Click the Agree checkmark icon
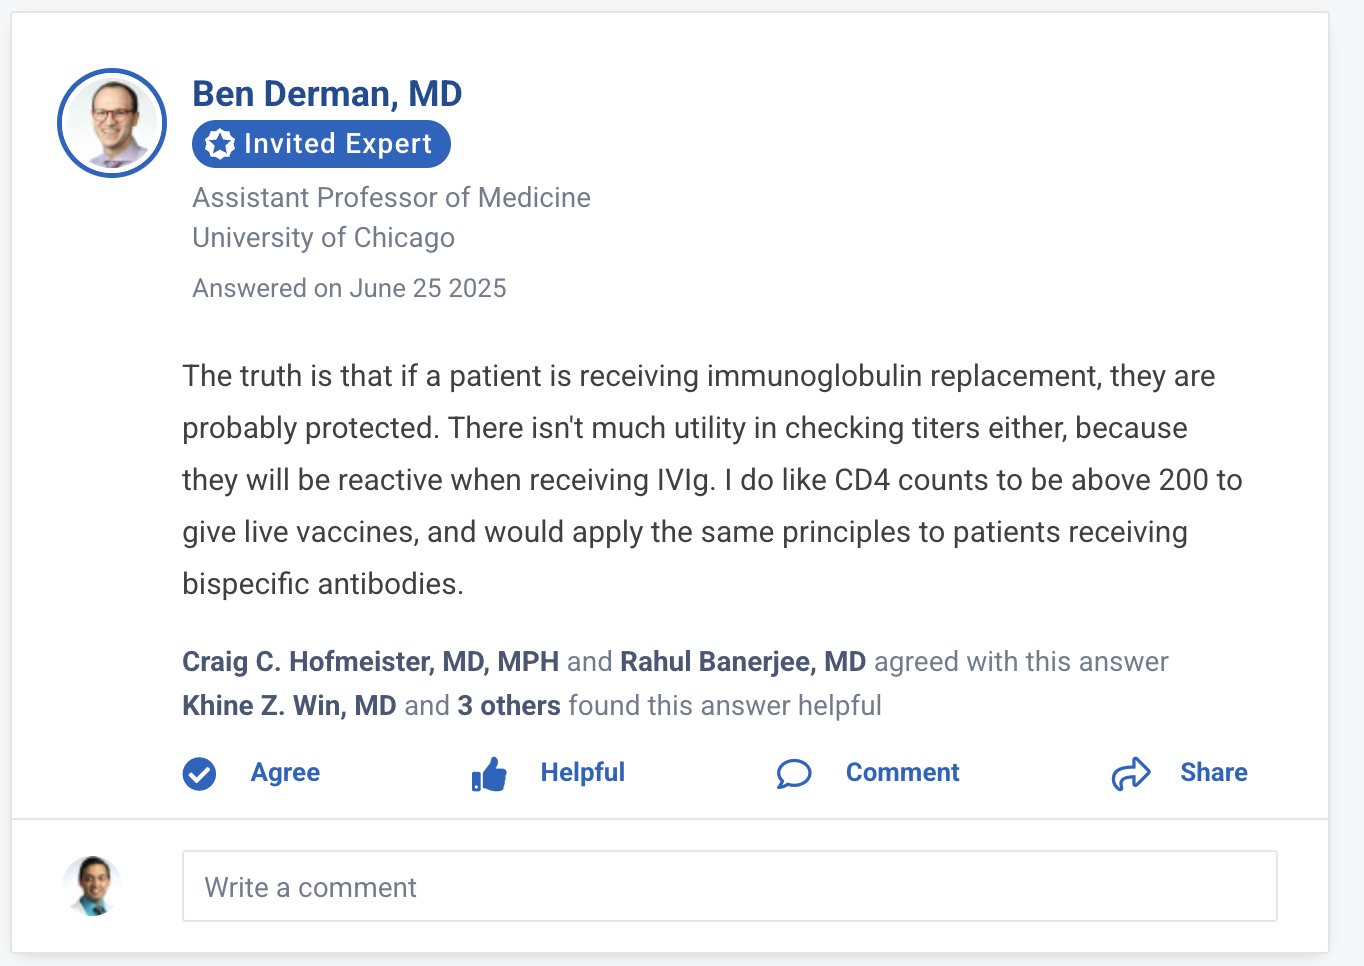 point(199,773)
